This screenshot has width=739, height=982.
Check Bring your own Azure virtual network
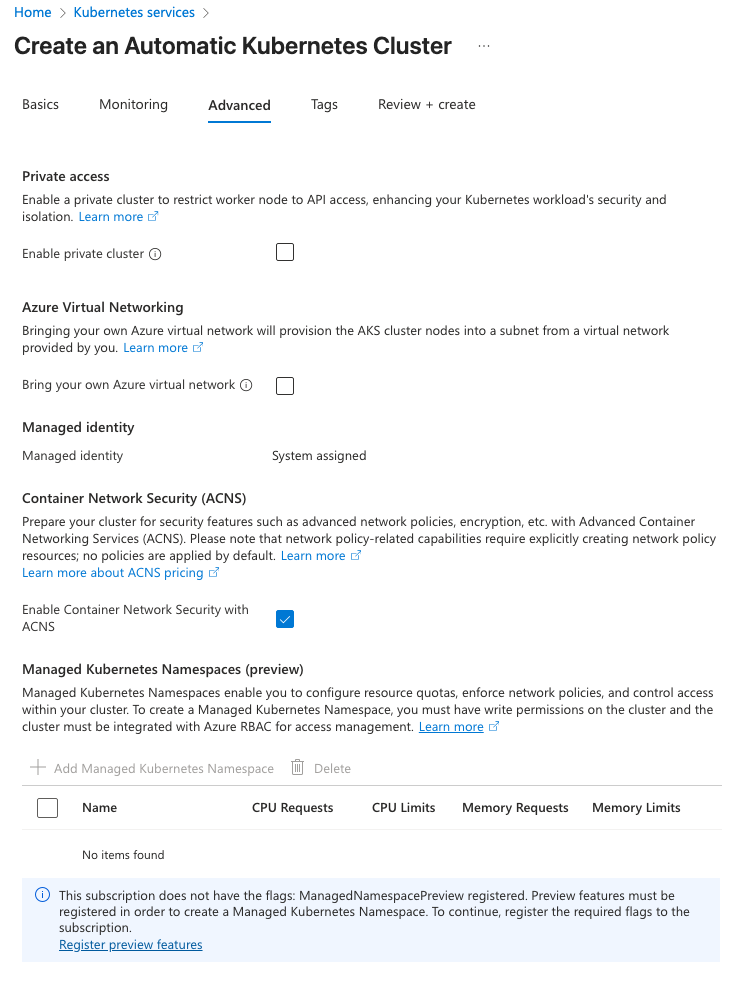click(285, 385)
